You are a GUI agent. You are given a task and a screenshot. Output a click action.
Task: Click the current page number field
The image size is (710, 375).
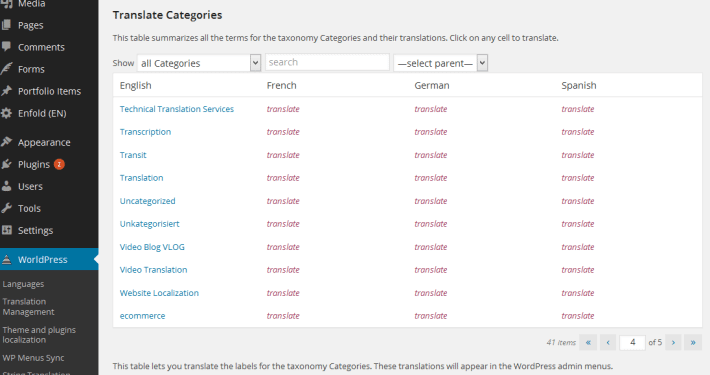632,342
